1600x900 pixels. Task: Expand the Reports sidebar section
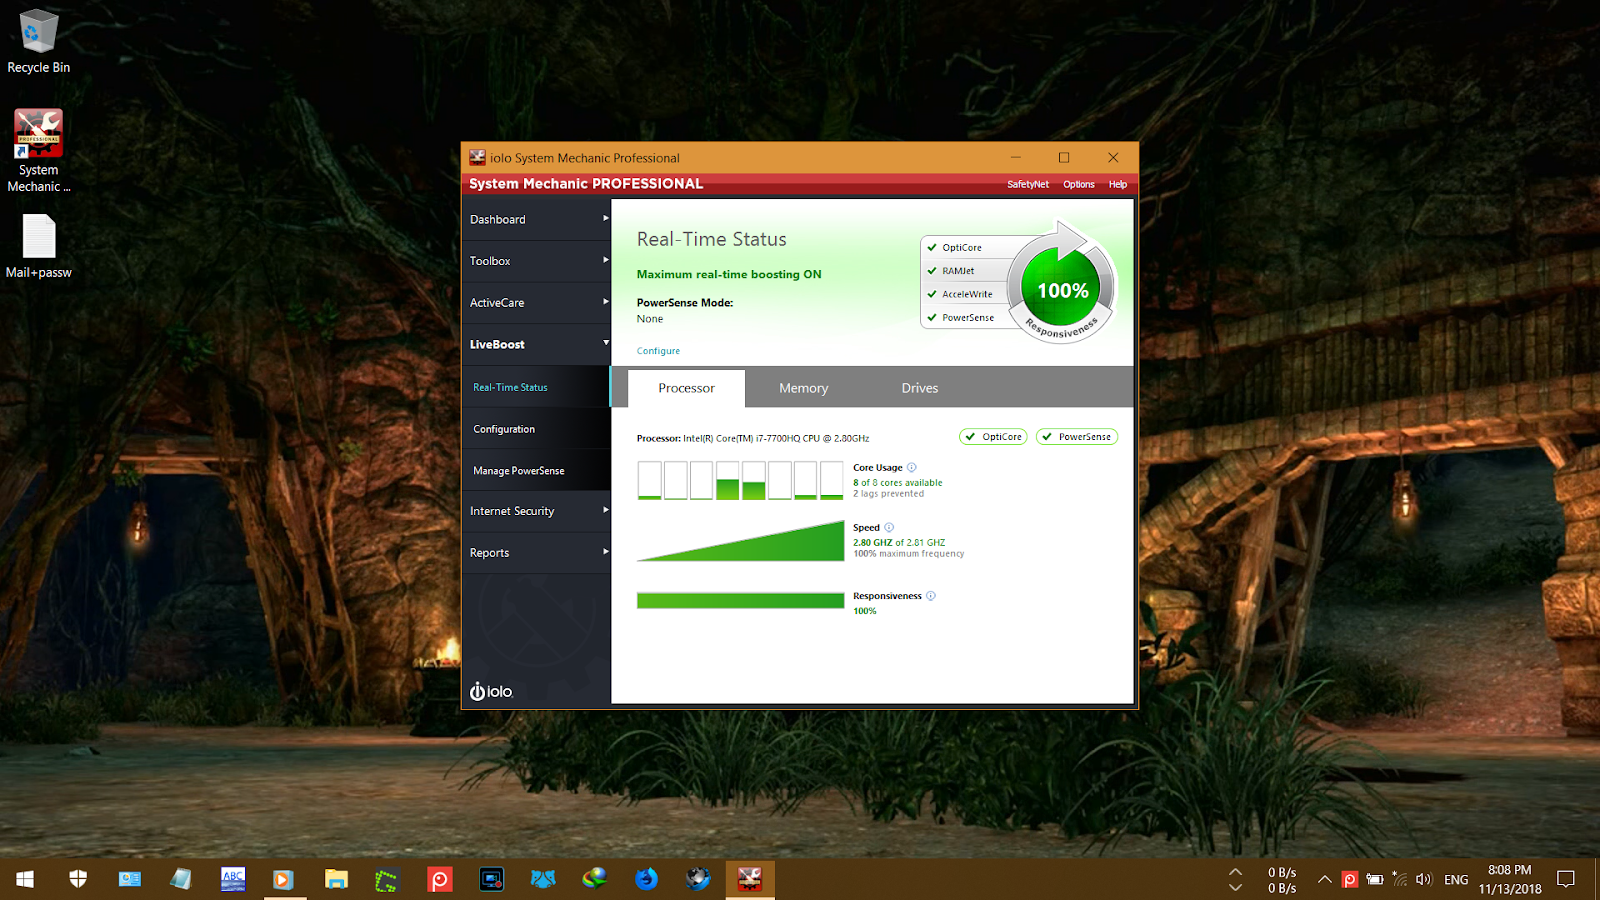(536, 553)
